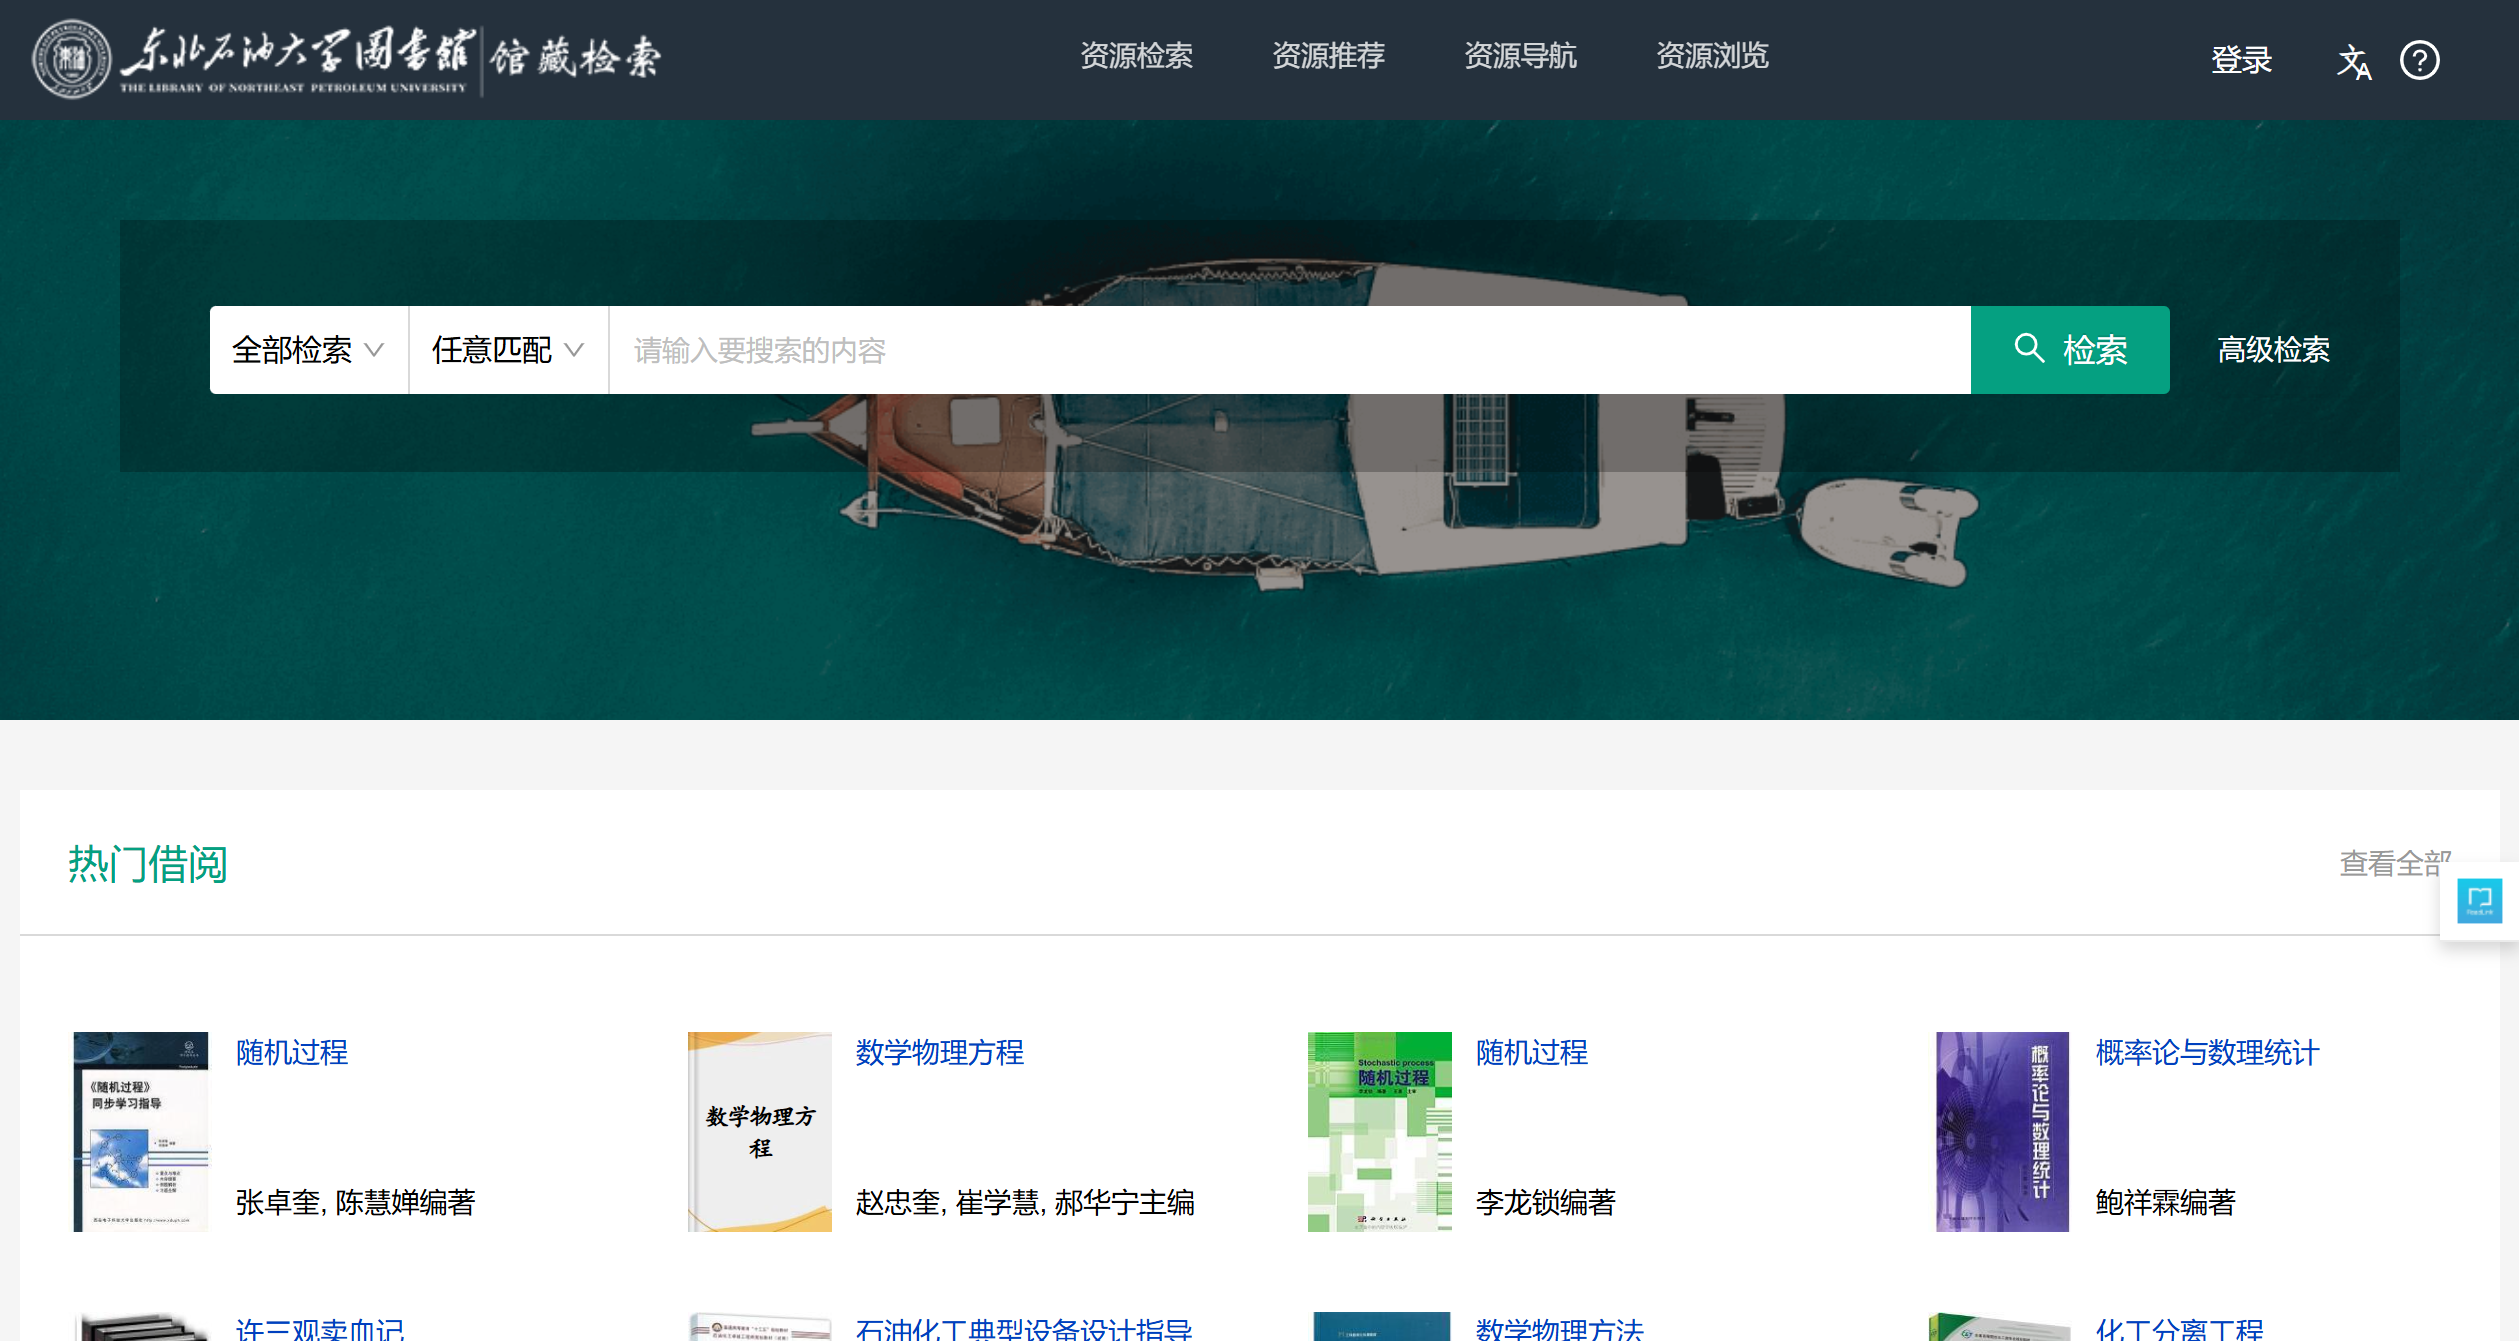Open the 资源浏览 menu item
The height and width of the screenshot is (1341, 2519).
(1712, 56)
